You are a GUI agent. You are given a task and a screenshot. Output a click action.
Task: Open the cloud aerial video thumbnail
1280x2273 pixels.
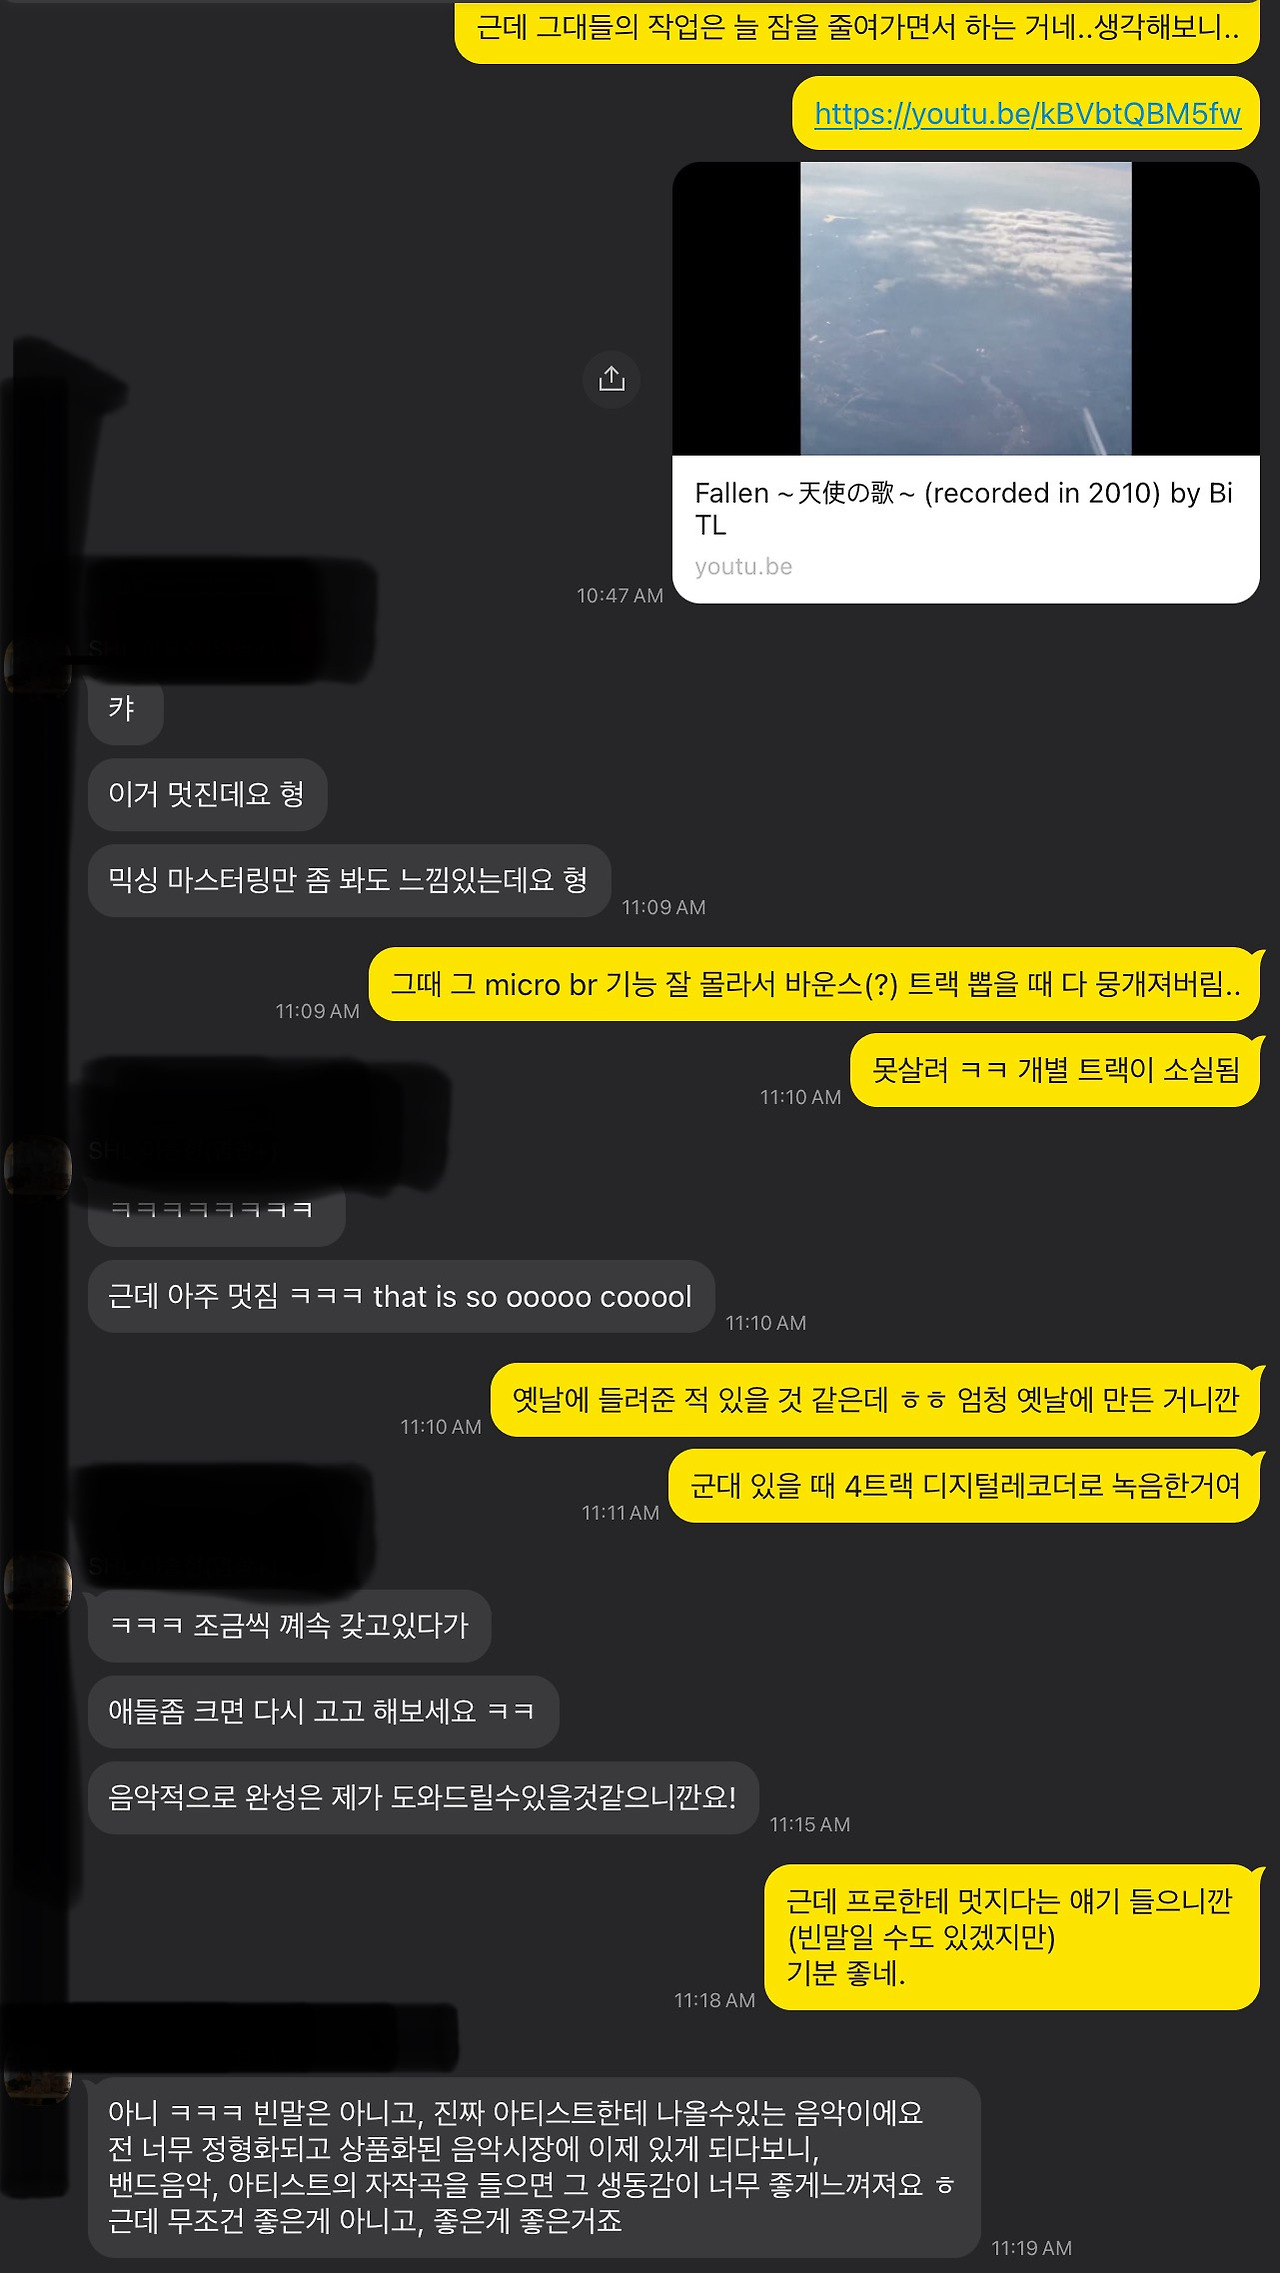(966, 309)
